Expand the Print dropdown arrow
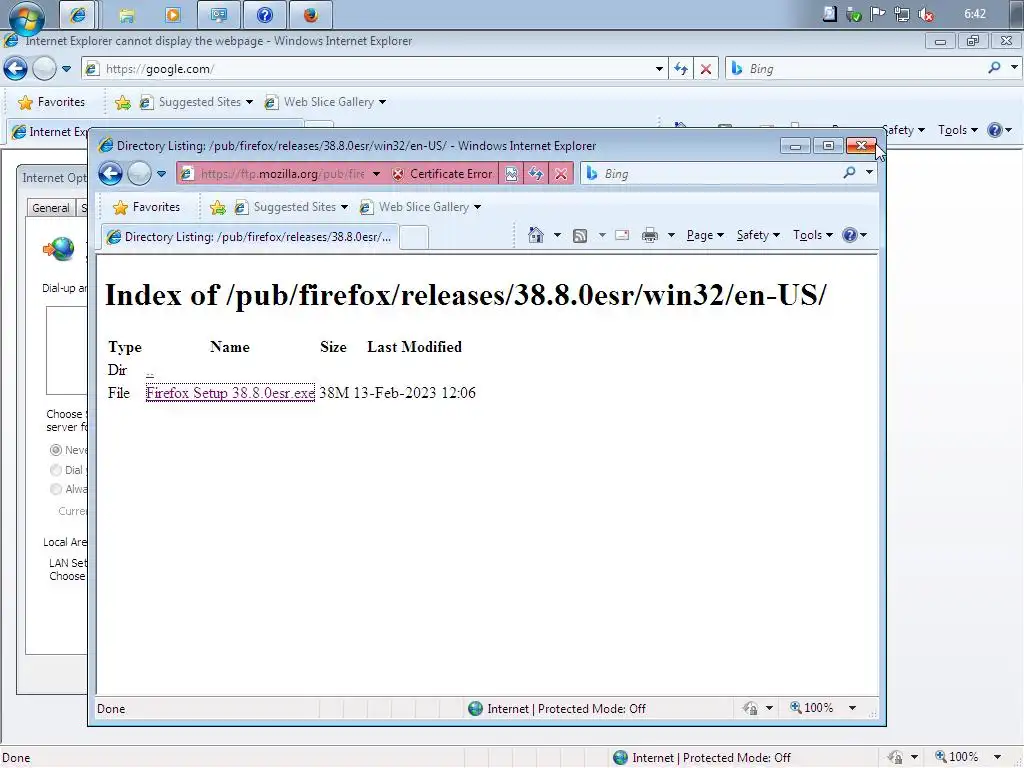 click(671, 235)
